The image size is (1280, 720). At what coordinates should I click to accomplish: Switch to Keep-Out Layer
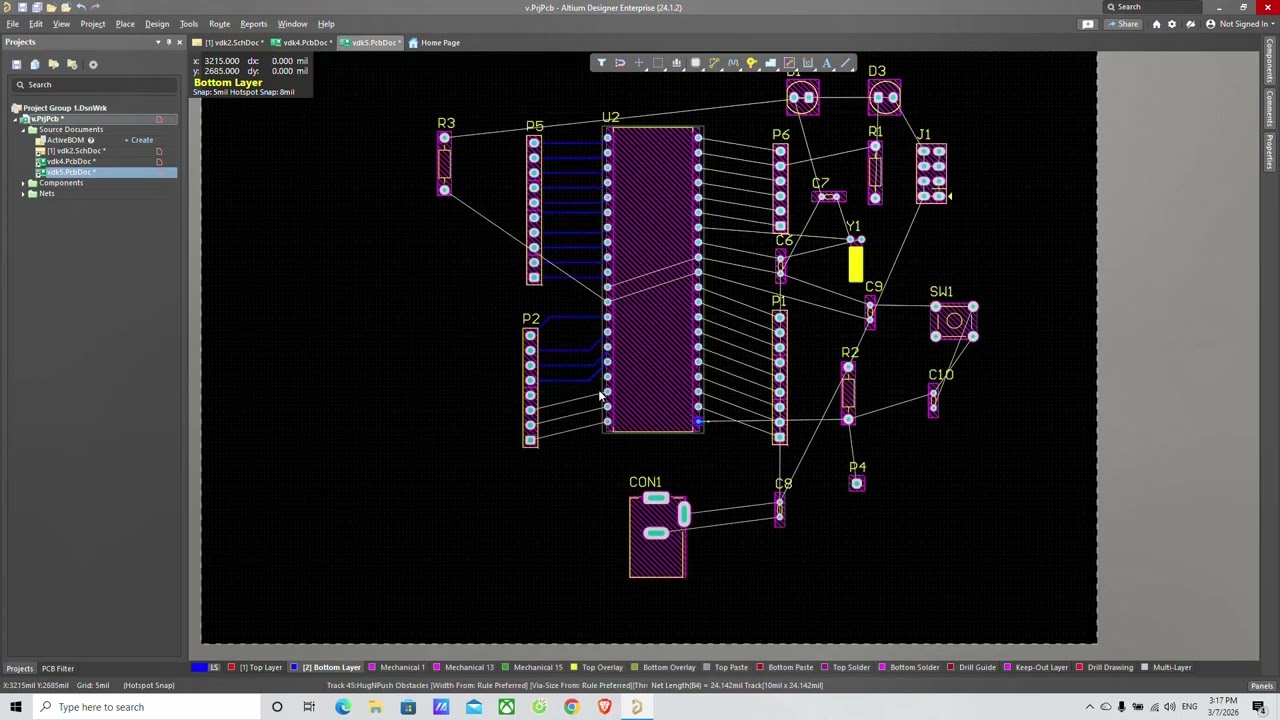click(x=1036, y=667)
